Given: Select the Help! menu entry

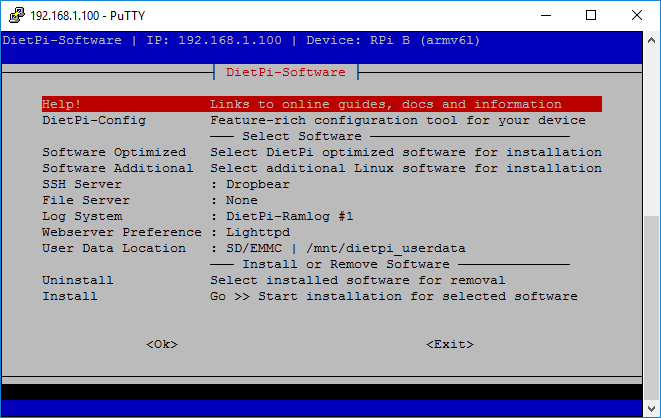Looking at the screenshot, I should coord(322,104).
